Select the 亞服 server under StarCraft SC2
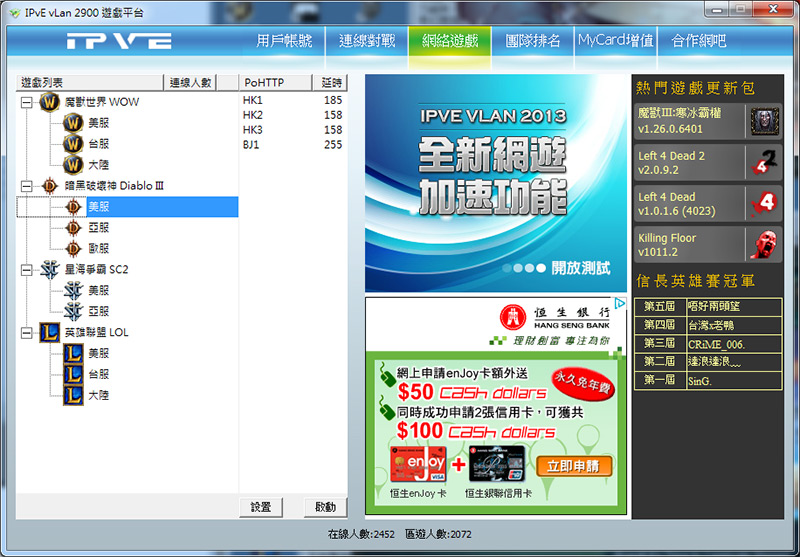 pos(99,311)
